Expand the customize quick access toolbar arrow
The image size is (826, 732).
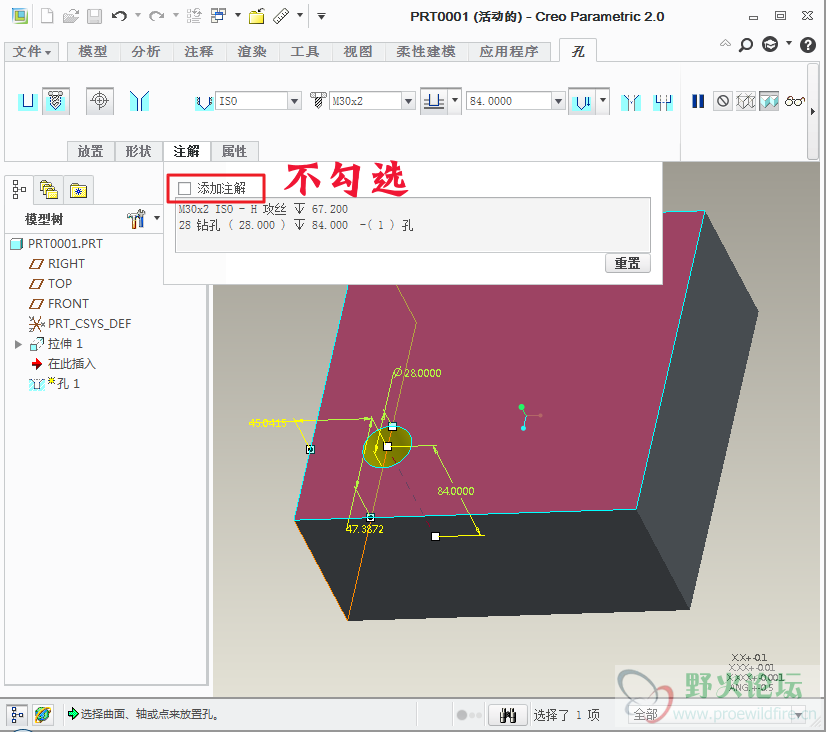pyautogui.click(x=321, y=16)
